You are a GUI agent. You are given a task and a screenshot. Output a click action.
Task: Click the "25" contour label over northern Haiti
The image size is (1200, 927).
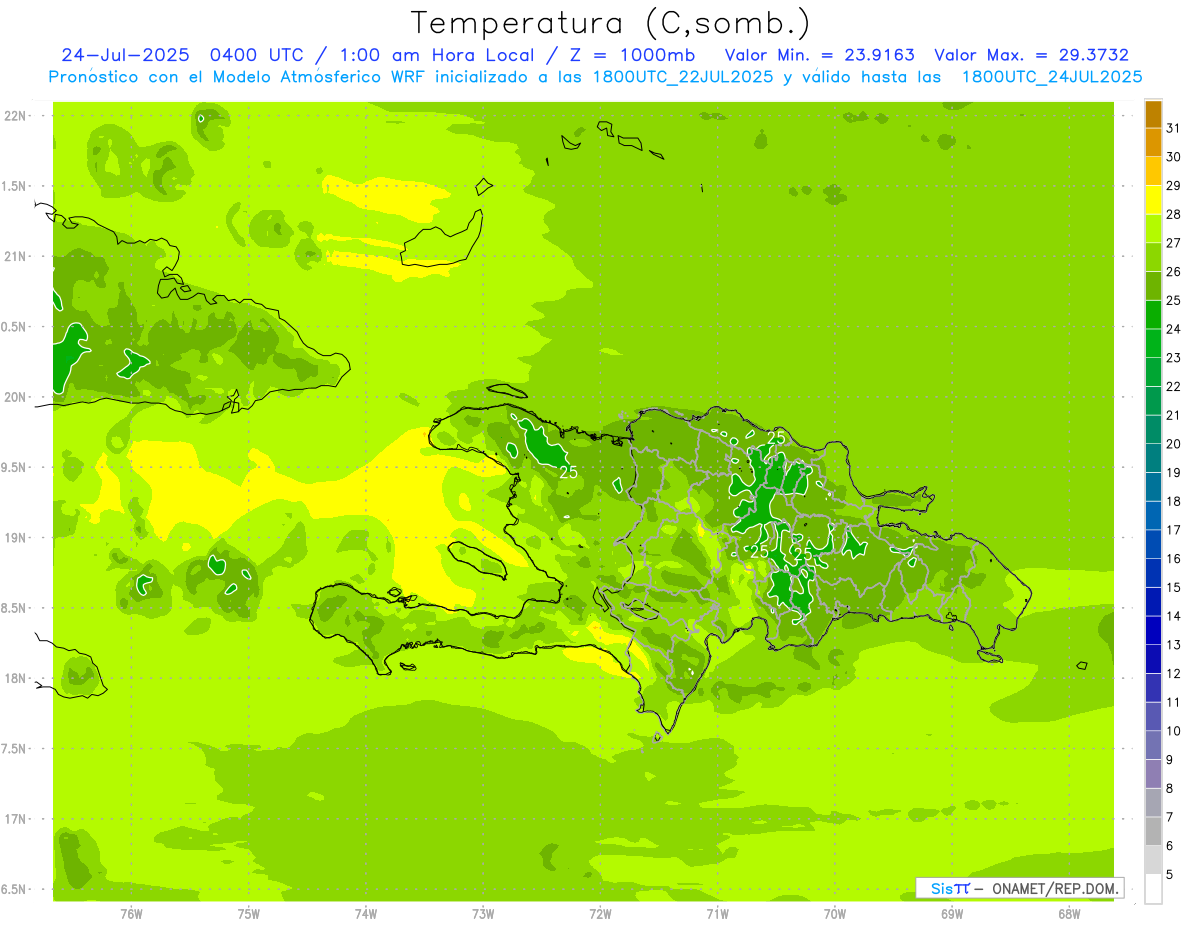568,472
